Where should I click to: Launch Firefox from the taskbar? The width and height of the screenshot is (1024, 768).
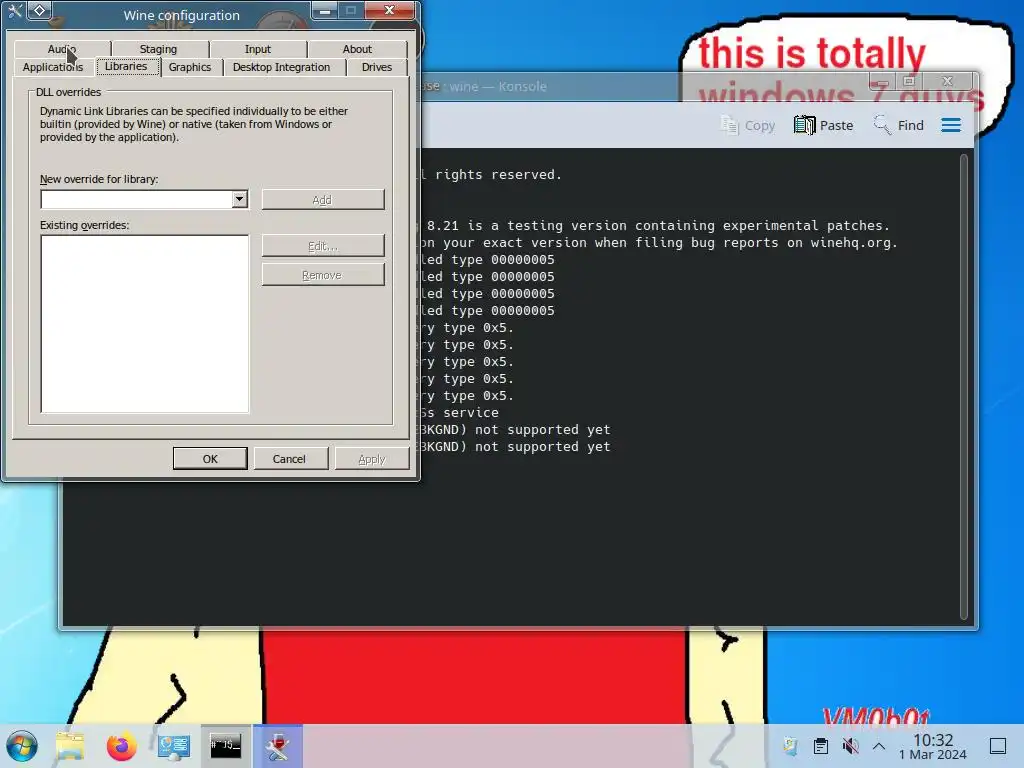pos(121,746)
